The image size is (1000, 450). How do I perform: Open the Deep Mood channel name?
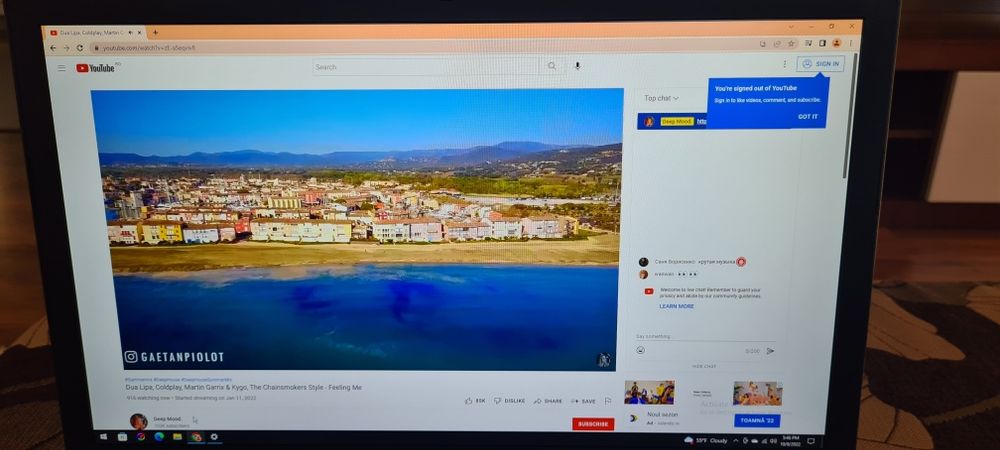(167, 419)
